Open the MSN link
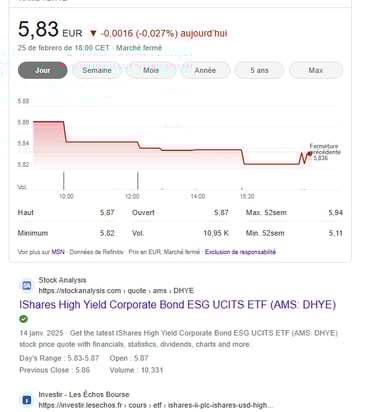The height and width of the screenshot is (412, 375). 58,252
